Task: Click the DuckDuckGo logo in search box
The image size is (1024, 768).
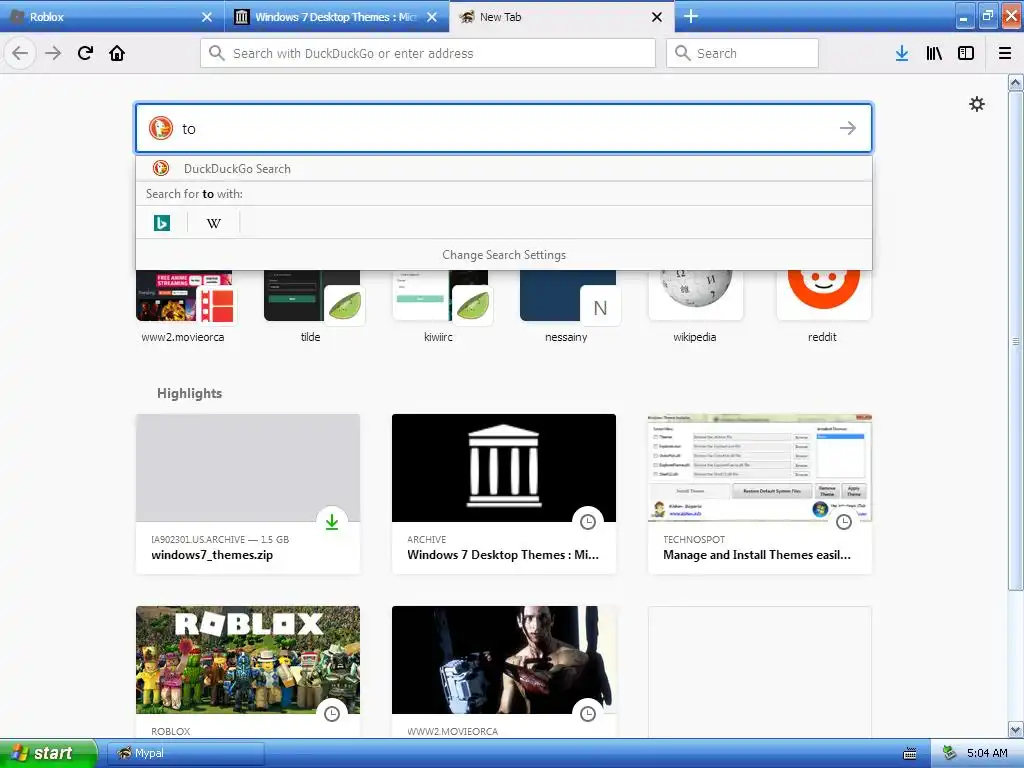Action: click(x=161, y=128)
